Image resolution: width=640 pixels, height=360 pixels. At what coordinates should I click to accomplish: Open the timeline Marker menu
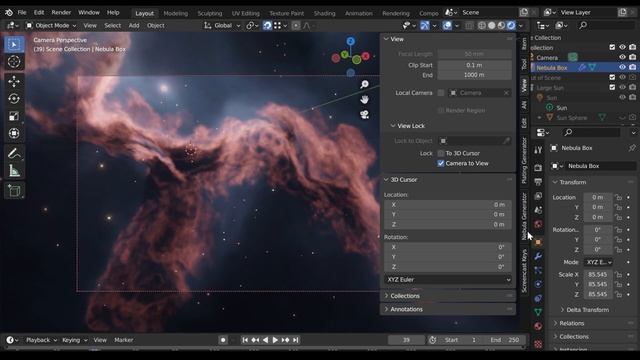(x=124, y=340)
